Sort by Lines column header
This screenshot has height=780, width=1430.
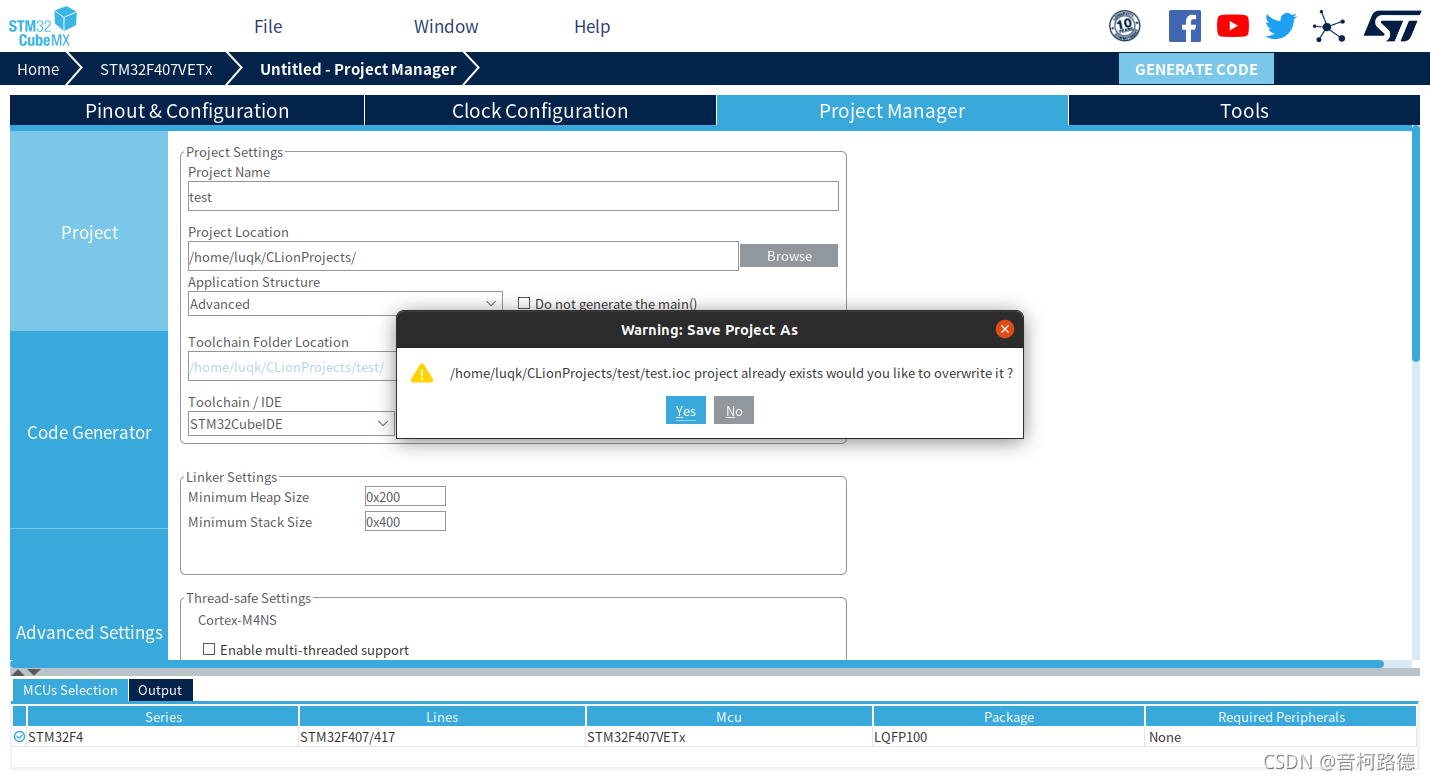coord(442,716)
